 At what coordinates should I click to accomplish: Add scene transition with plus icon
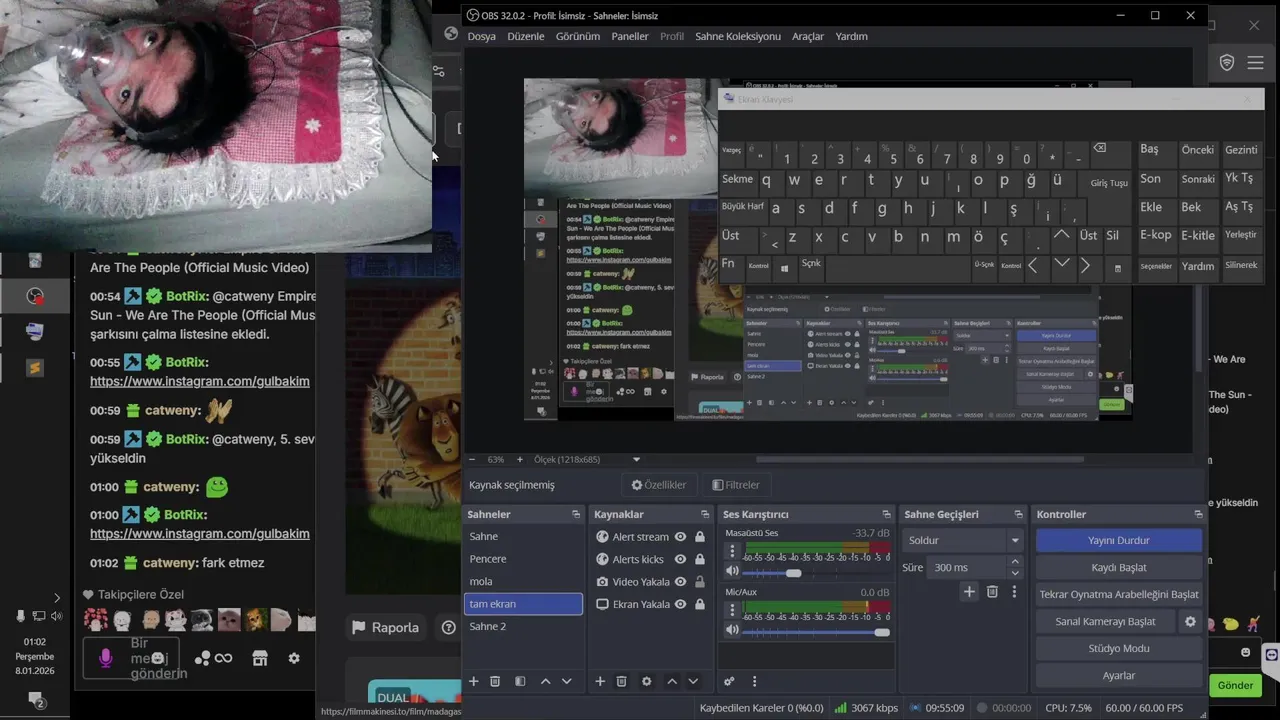click(x=969, y=592)
